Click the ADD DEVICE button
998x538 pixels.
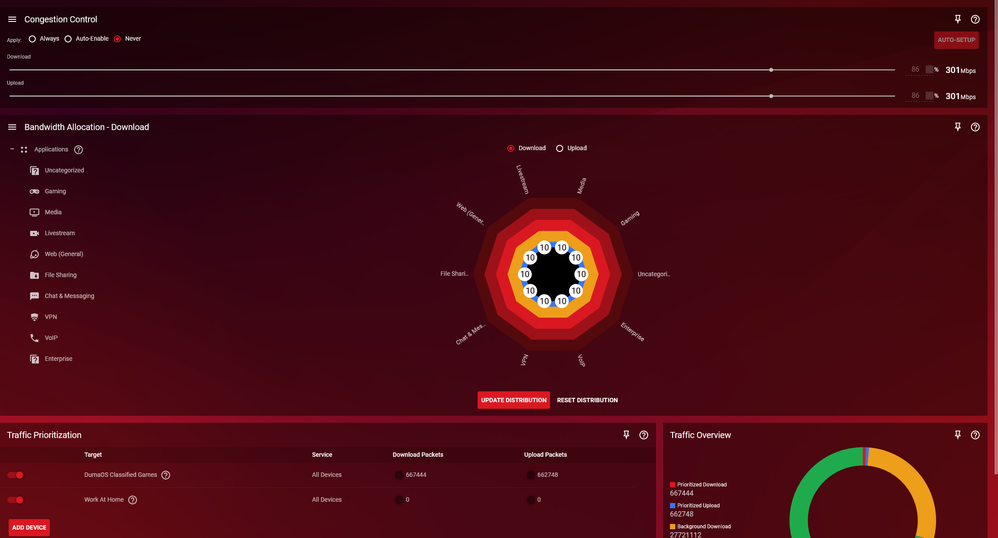29,527
